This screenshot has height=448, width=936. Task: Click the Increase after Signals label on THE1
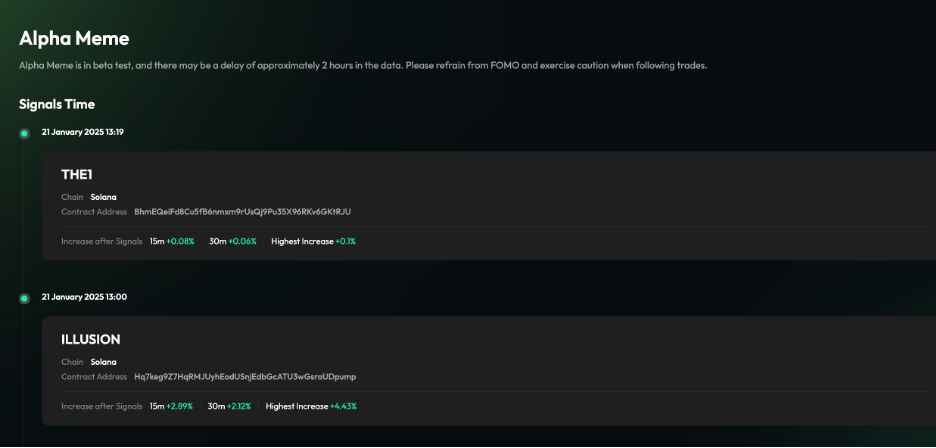tap(102, 241)
